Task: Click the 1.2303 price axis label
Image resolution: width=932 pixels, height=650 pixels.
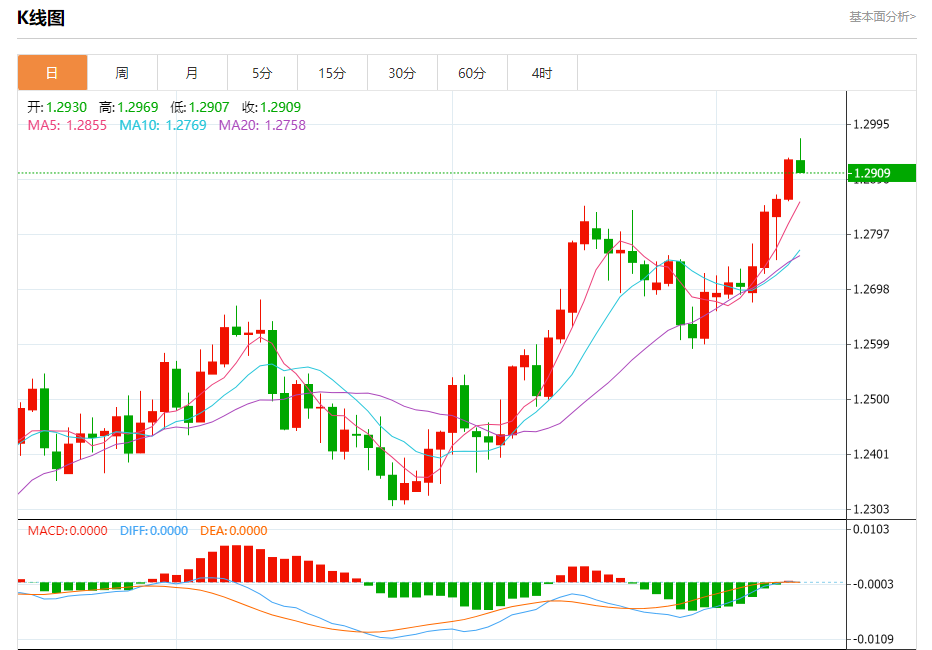Action: 871,509
